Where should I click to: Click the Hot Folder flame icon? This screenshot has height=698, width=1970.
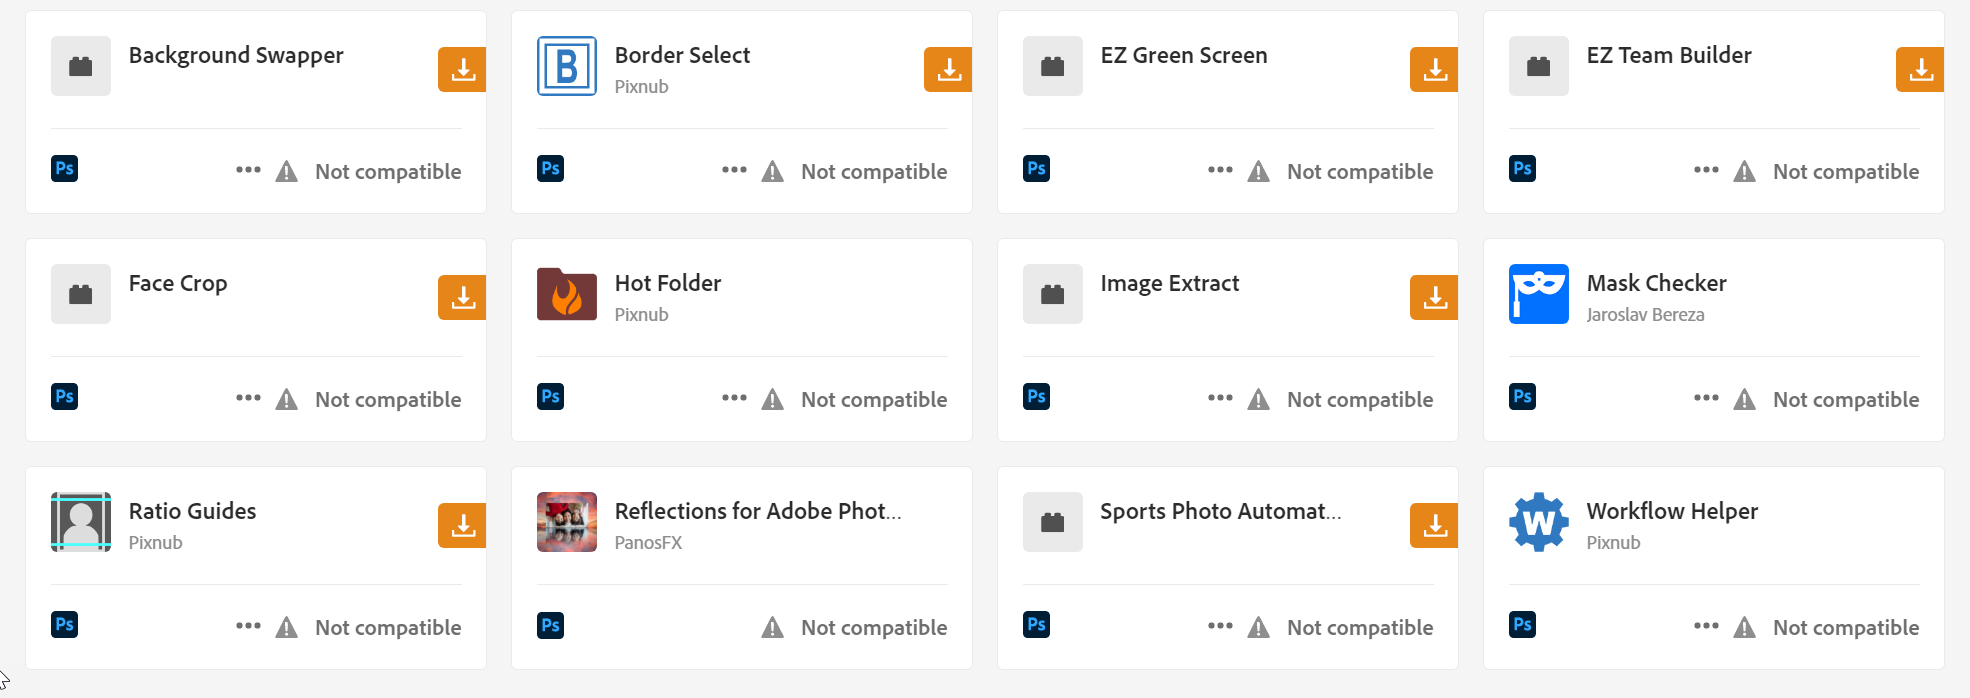[x=567, y=294]
